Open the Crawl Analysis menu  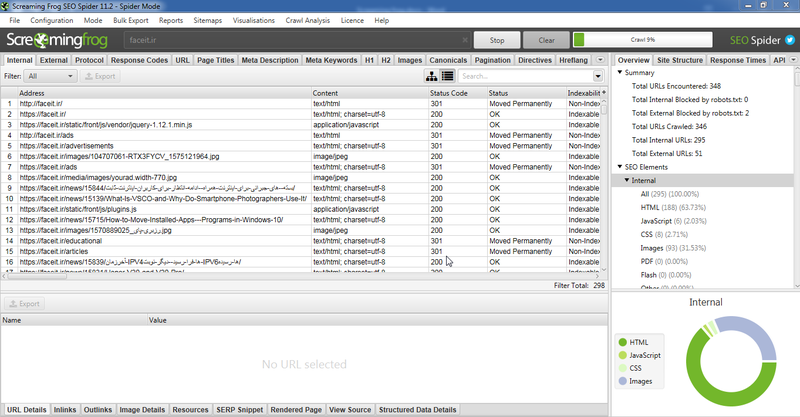[308, 20]
